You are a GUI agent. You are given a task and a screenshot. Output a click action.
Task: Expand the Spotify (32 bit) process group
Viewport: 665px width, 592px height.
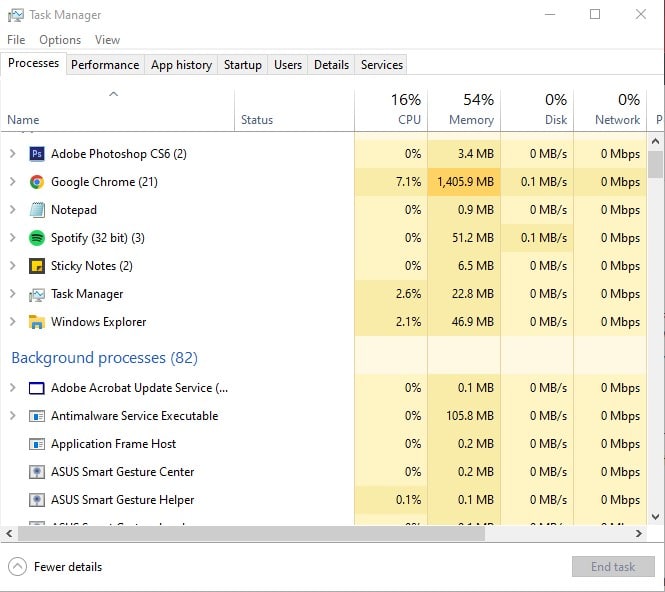tap(13, 238)
